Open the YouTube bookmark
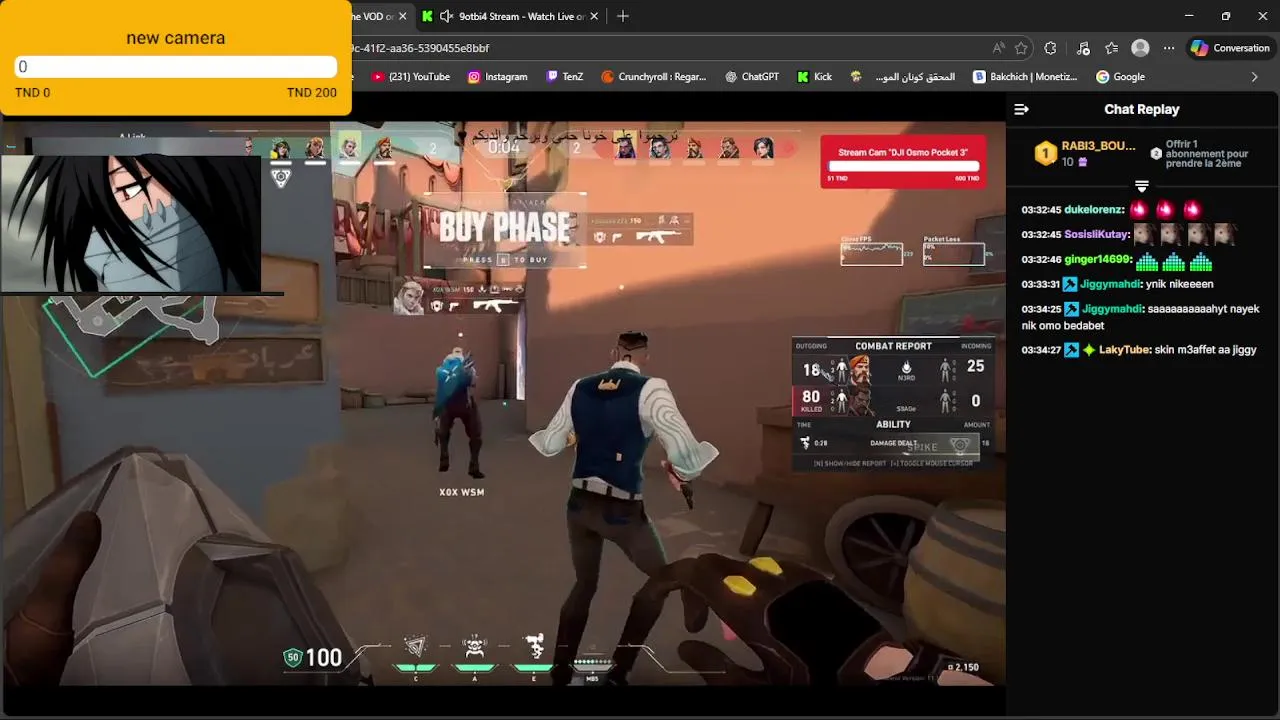1280x720 pixels. pos(411,77)
